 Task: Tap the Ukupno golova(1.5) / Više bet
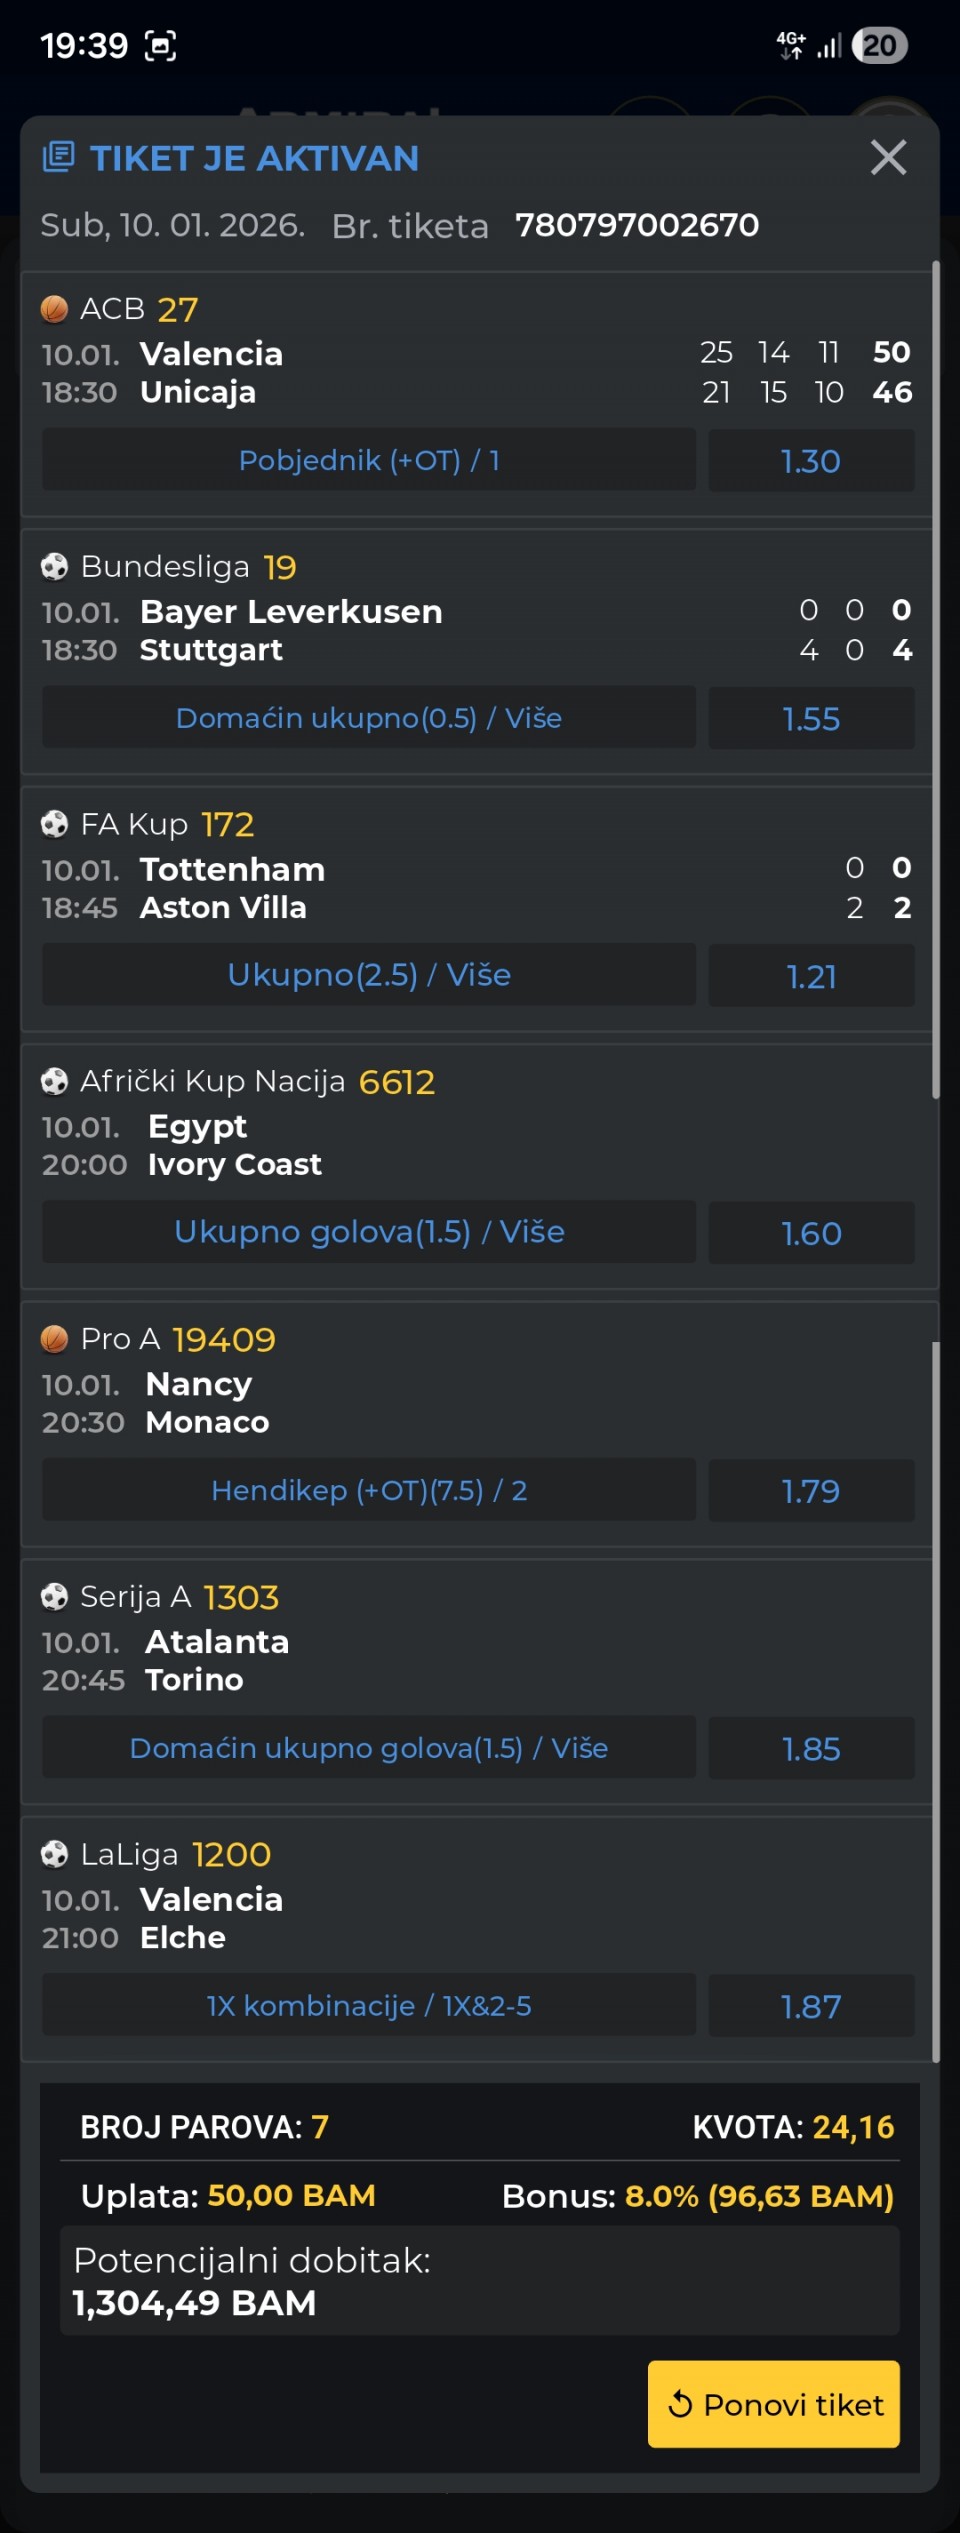pos(368,1232)
